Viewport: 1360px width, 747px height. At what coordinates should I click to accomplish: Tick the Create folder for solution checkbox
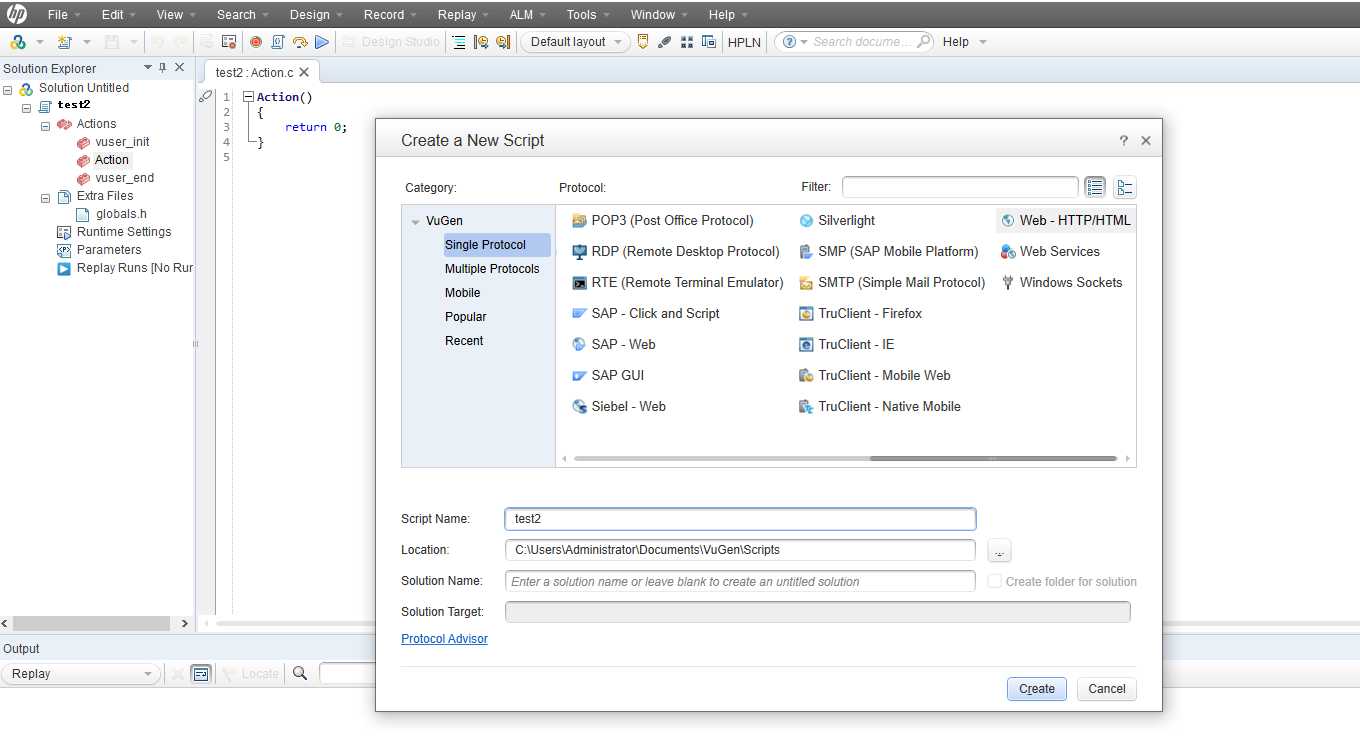tap(995, 581)
